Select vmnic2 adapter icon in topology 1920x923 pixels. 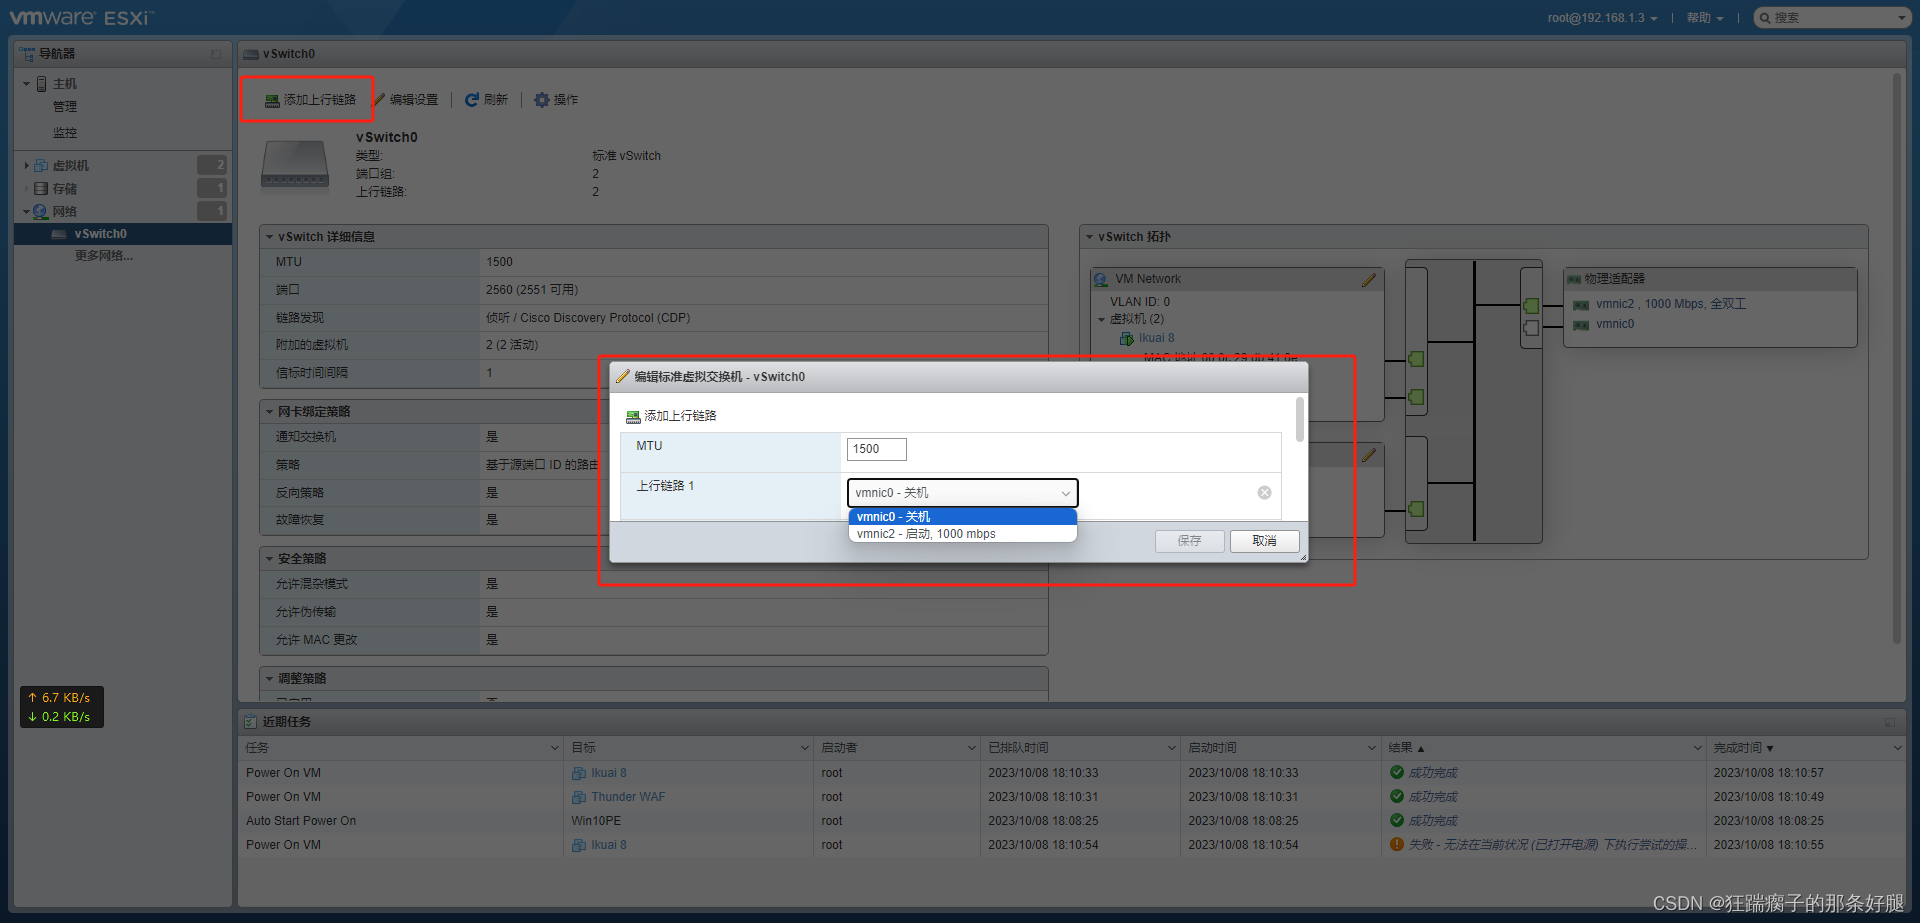[x=1581, y=305]
